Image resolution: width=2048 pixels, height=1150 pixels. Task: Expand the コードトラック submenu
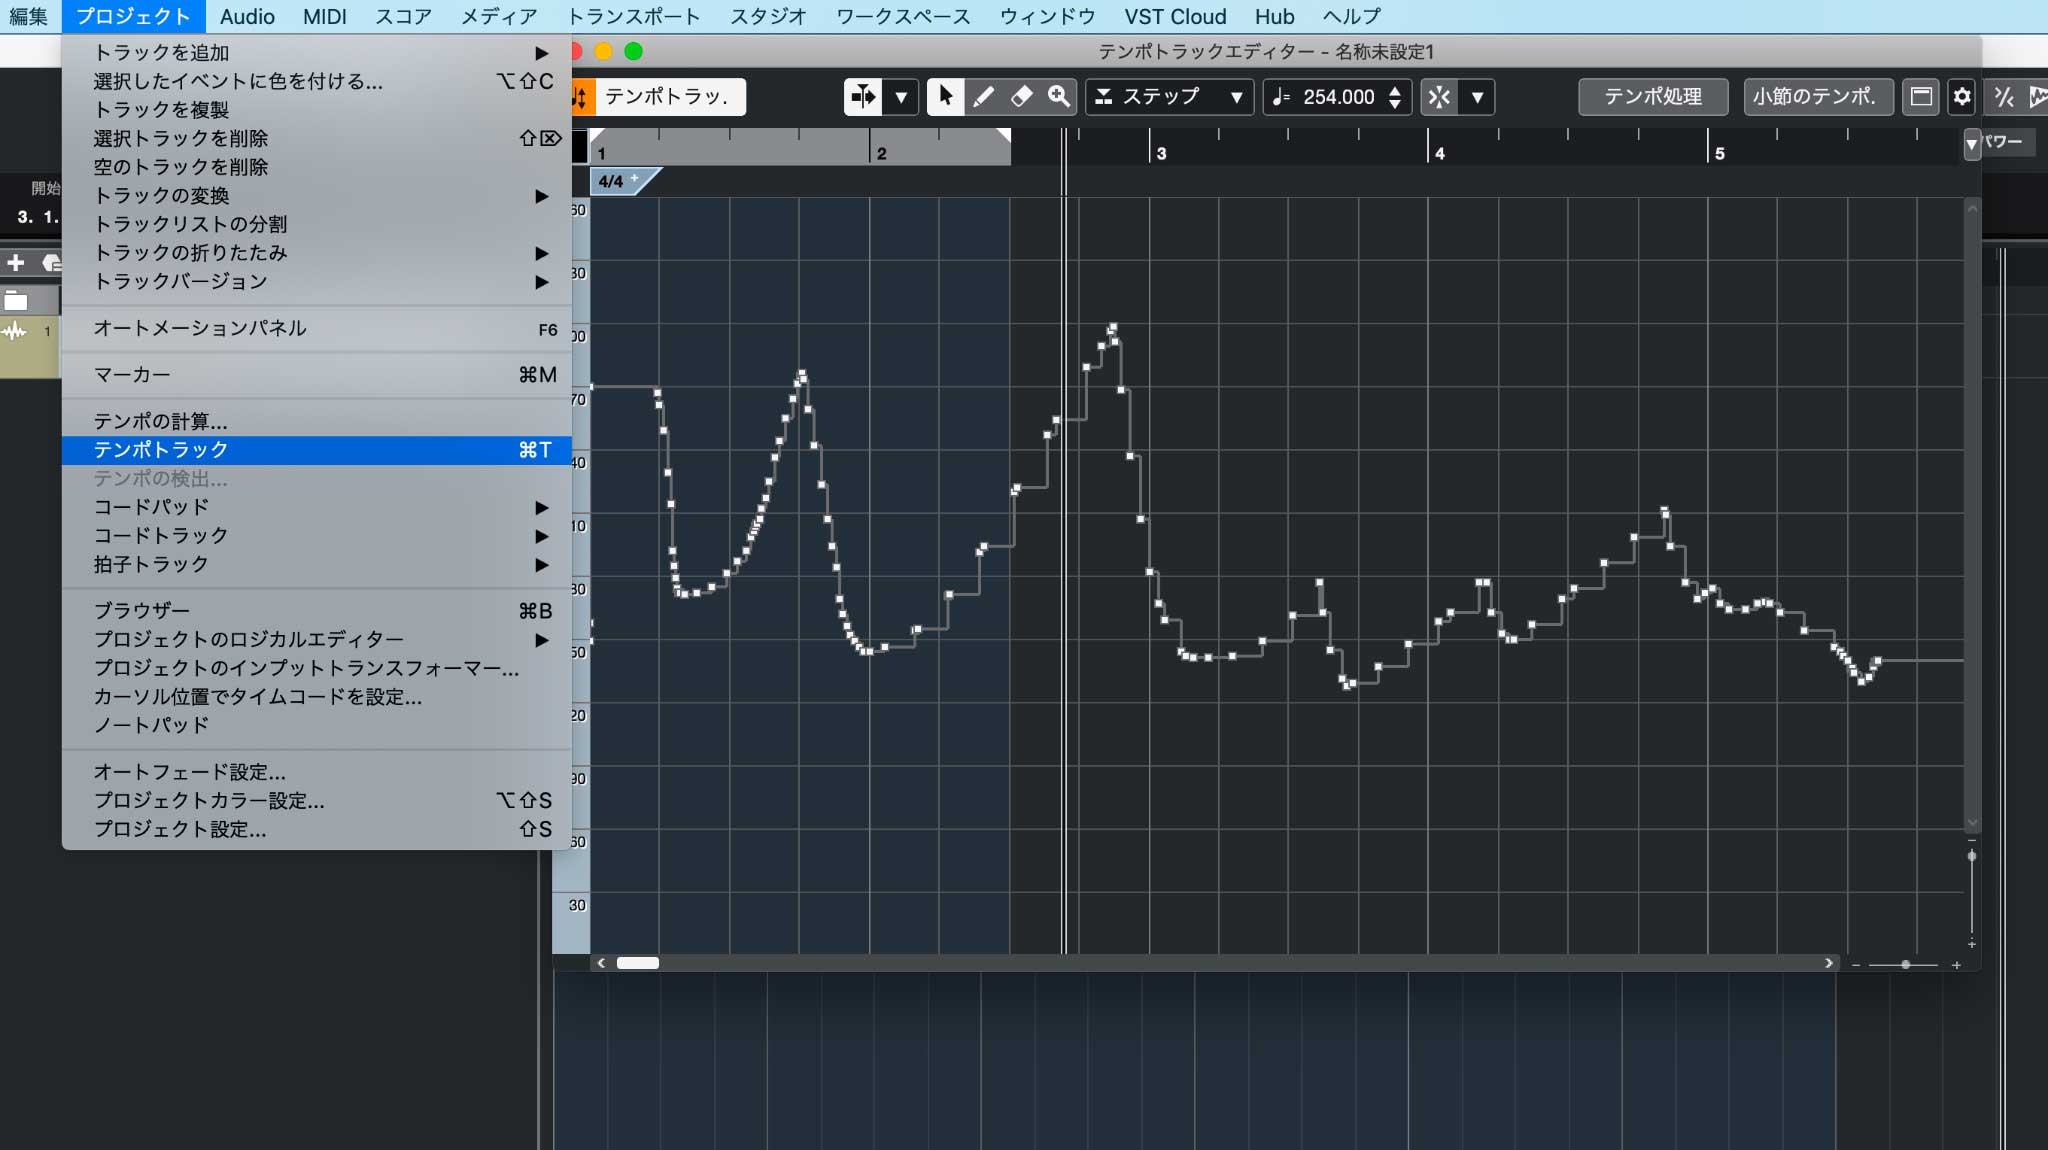pos(316,536)
